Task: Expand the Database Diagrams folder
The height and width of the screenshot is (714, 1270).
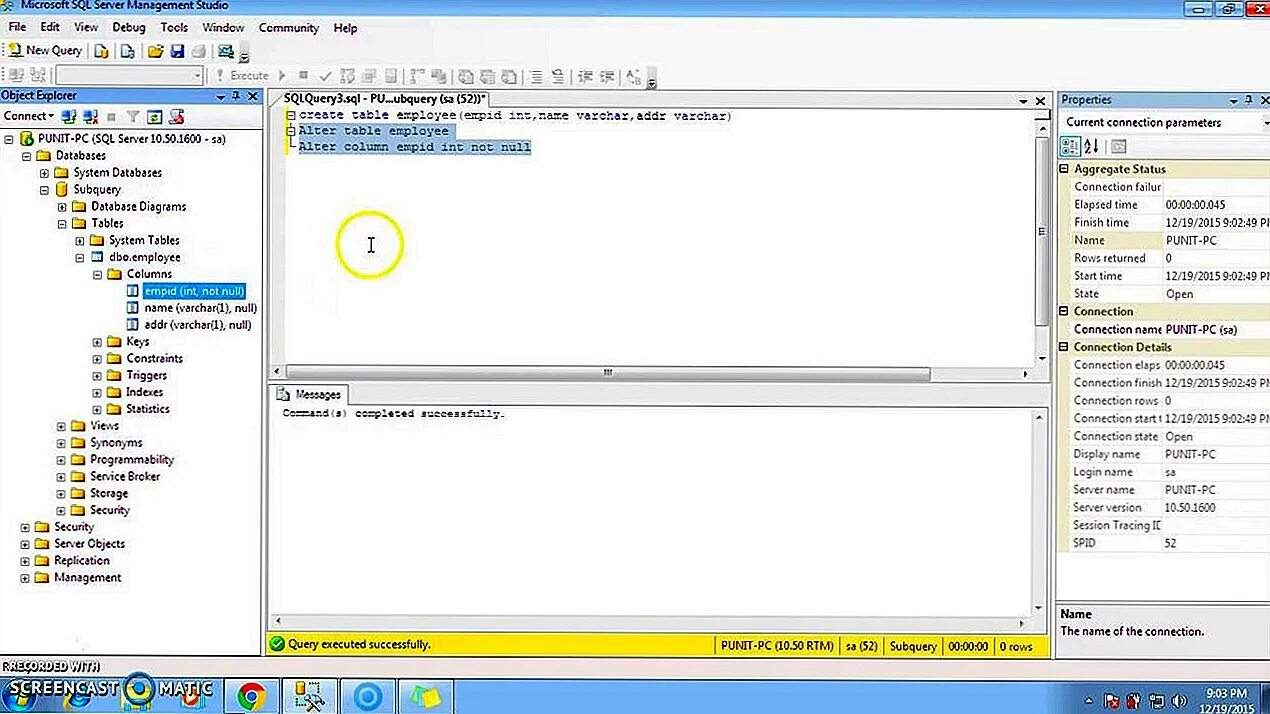Action: (62, 207)
